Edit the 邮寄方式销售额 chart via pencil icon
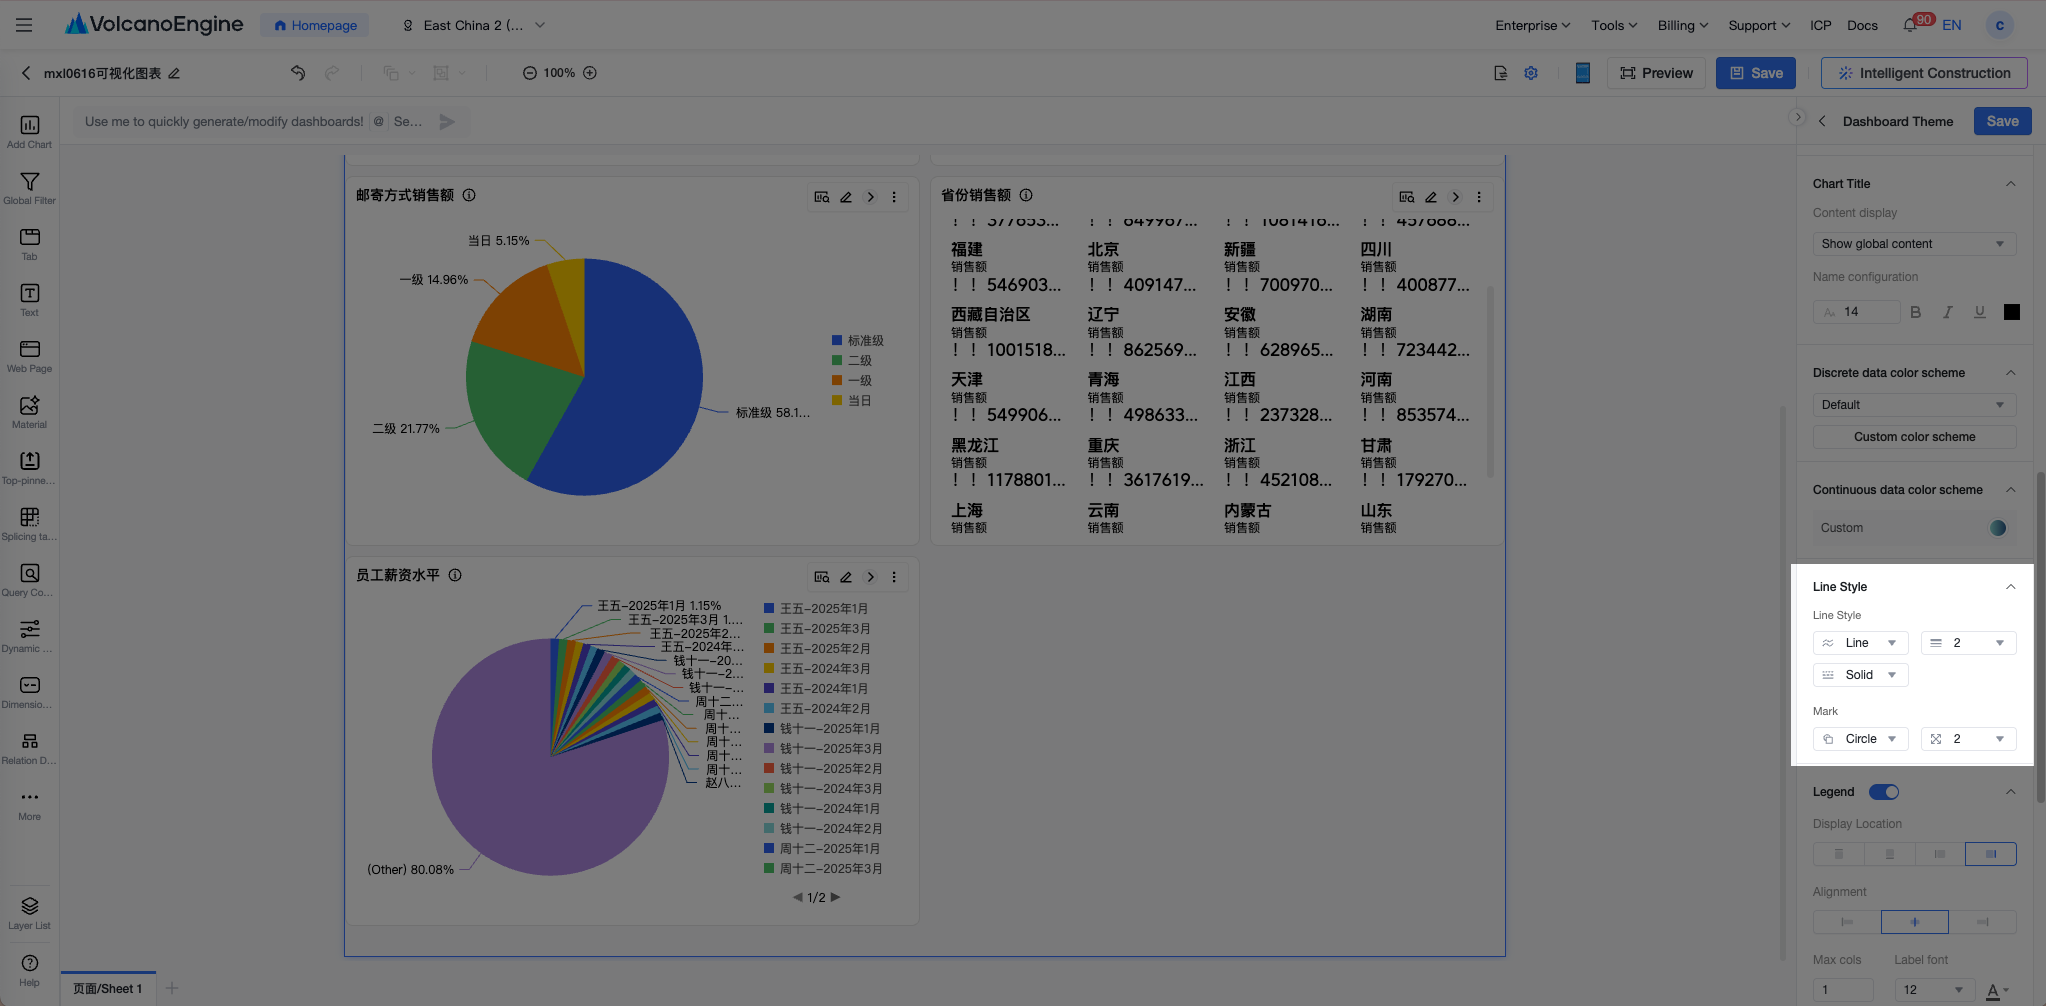2046x1006 pixels. point(846,197)
